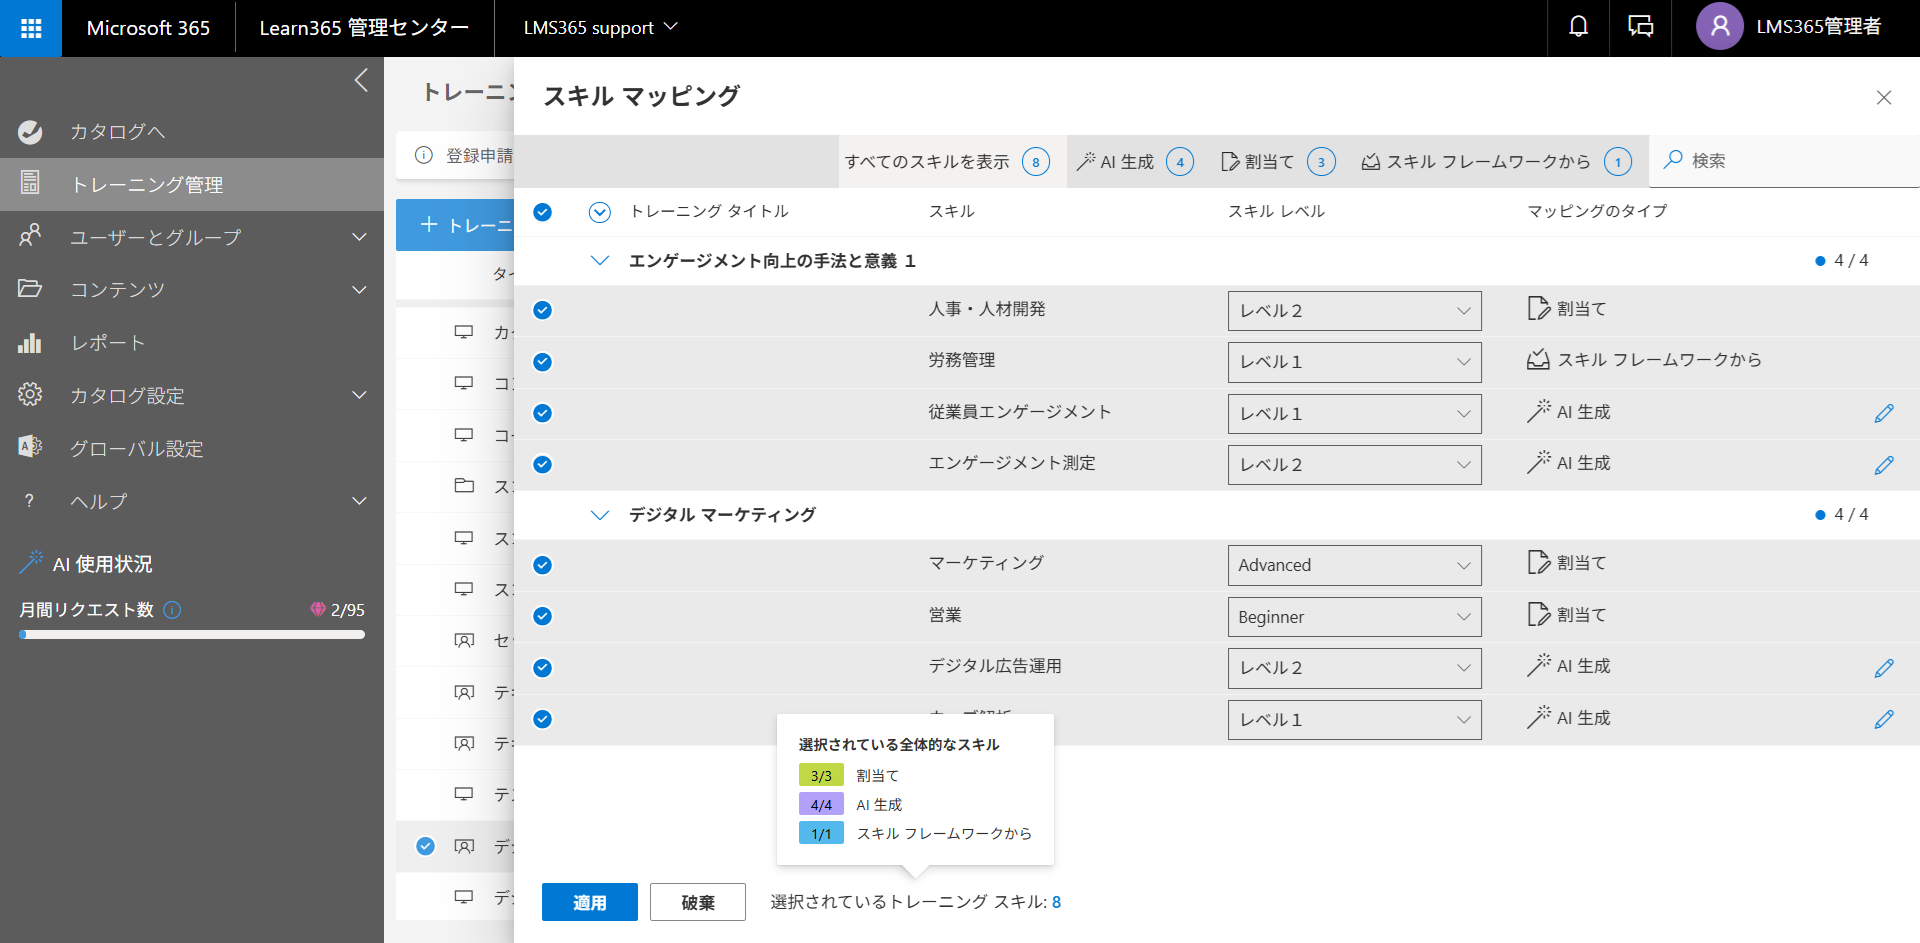Image resolution: width=1920 pixels, height=943 pixels.
Task: Uncheck the 営業 skill row
Action: [542, 616]
